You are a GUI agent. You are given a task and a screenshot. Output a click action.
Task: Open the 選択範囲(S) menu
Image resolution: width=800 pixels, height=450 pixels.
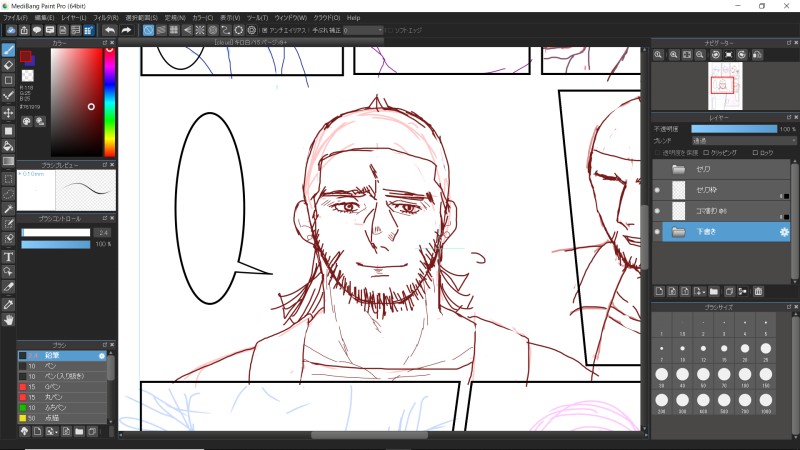pyautogui.click(x=141, y=18)
